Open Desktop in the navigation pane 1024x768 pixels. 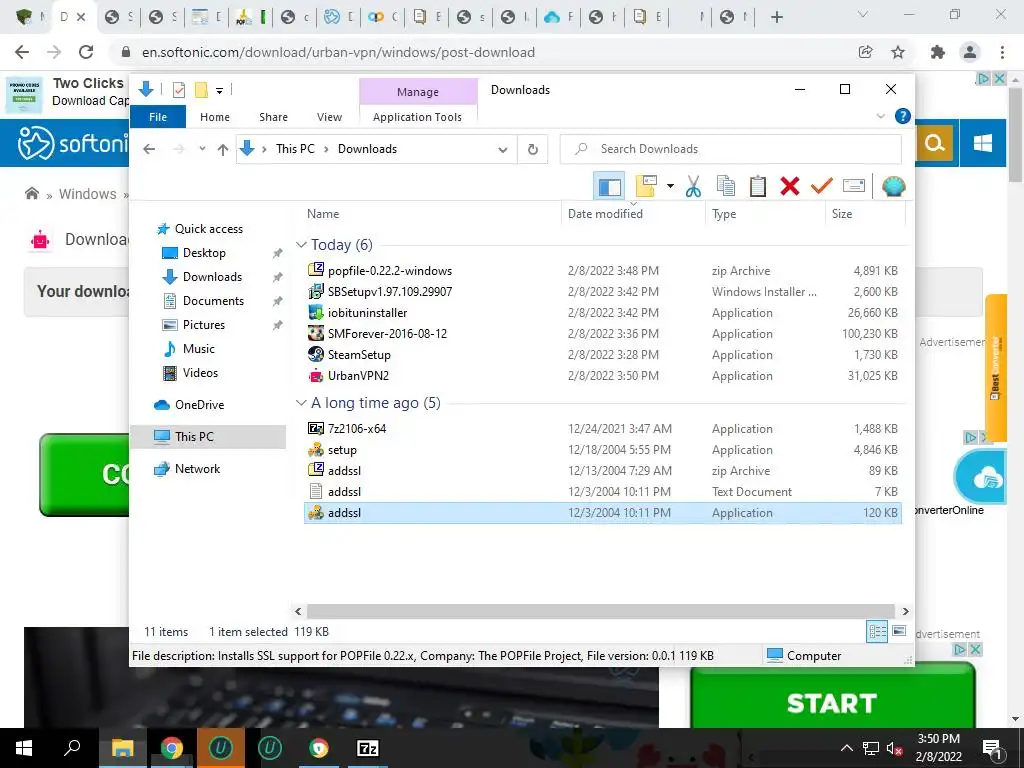[204, 253]
